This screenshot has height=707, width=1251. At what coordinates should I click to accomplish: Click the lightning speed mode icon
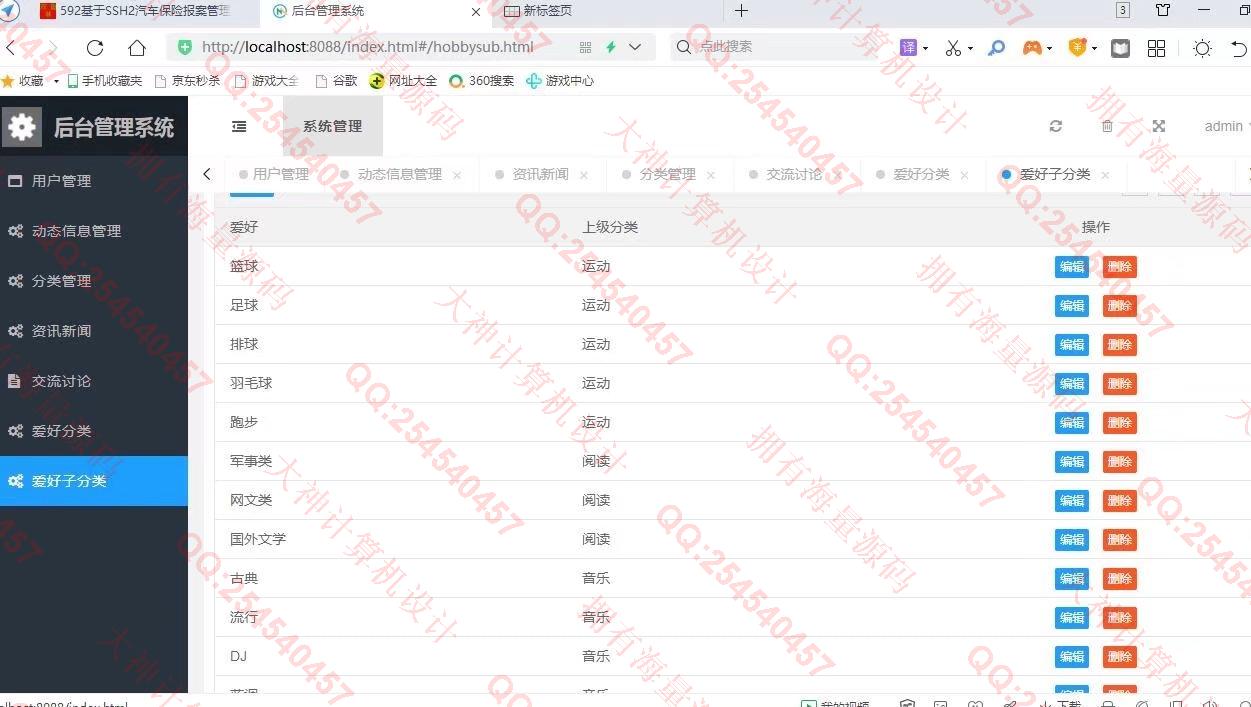(610, 47)
